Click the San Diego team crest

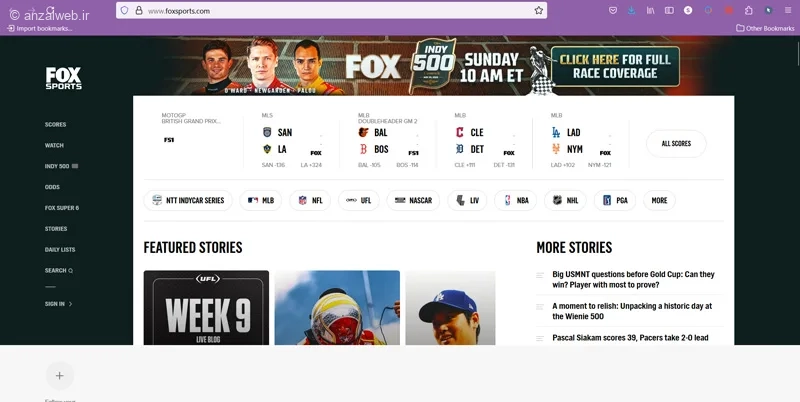(267, 132)
